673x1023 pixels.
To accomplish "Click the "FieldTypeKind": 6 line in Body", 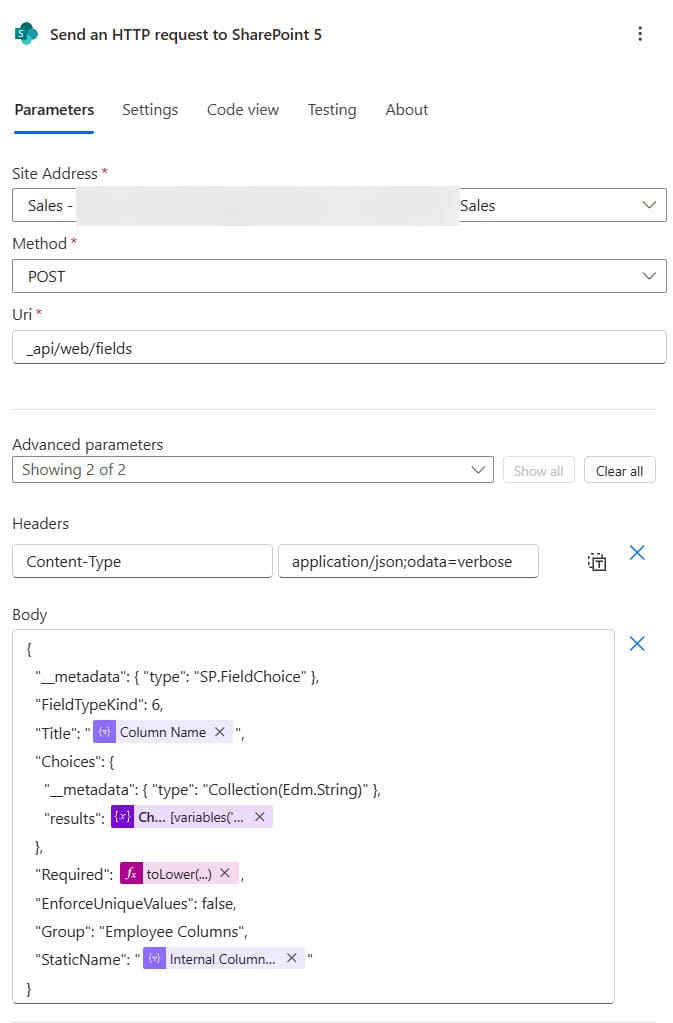I will 99,705.
